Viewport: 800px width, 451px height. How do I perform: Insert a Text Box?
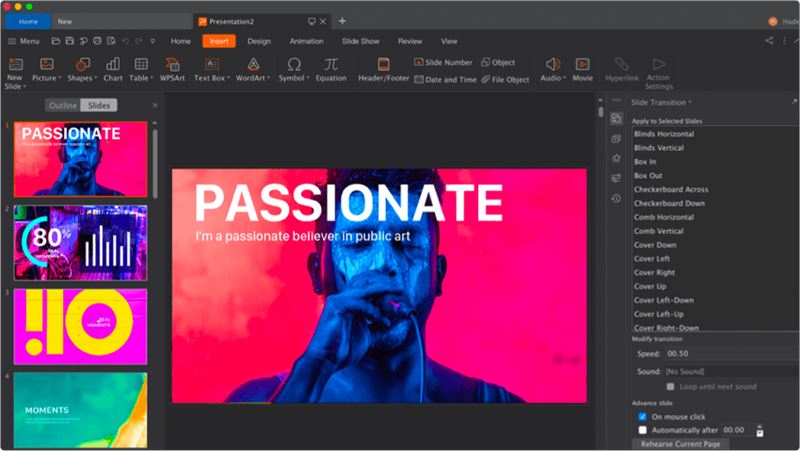210,68
